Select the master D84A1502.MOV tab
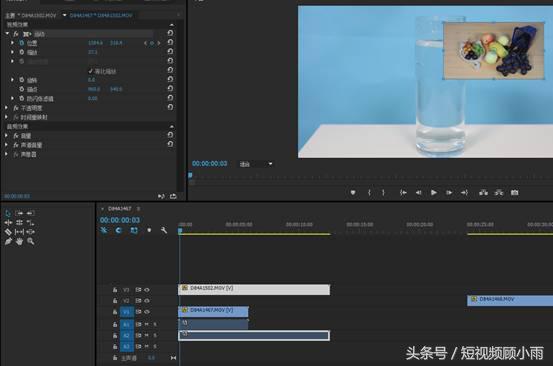 pyautogui.click(x=31, y=16)
